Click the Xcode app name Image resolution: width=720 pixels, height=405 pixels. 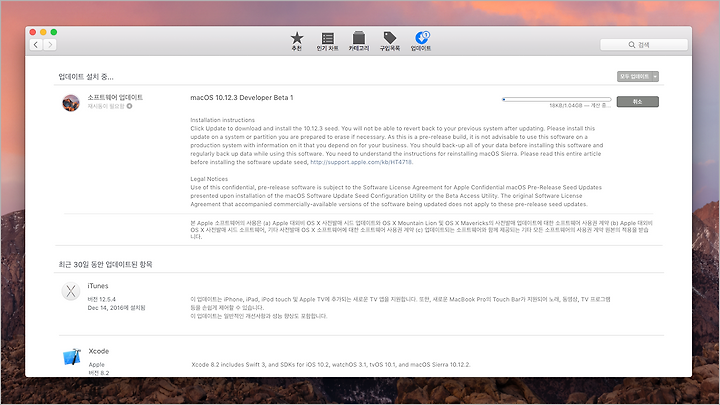(99, 351)
